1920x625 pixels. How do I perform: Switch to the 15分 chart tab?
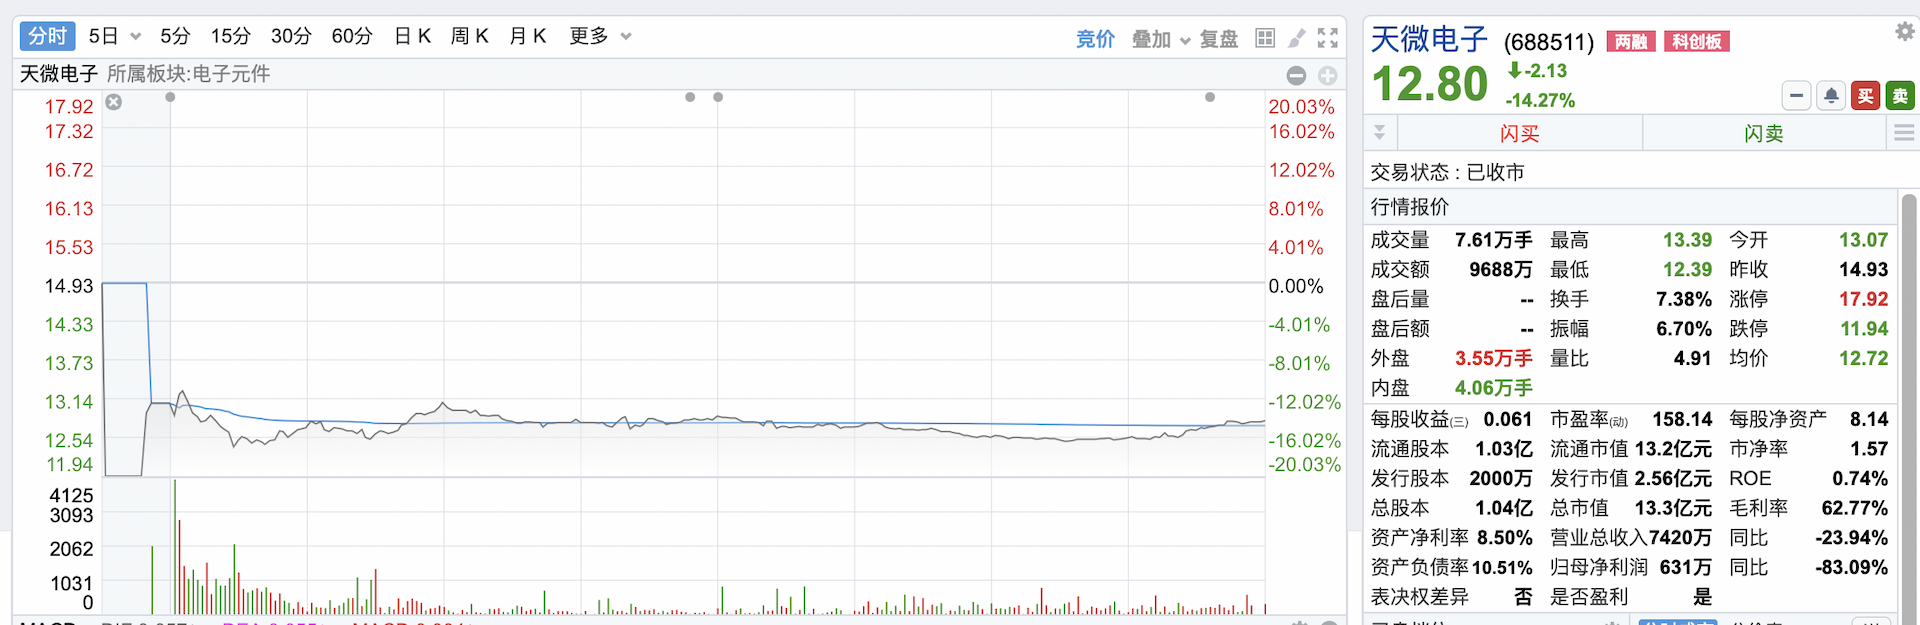pos(230,37)
